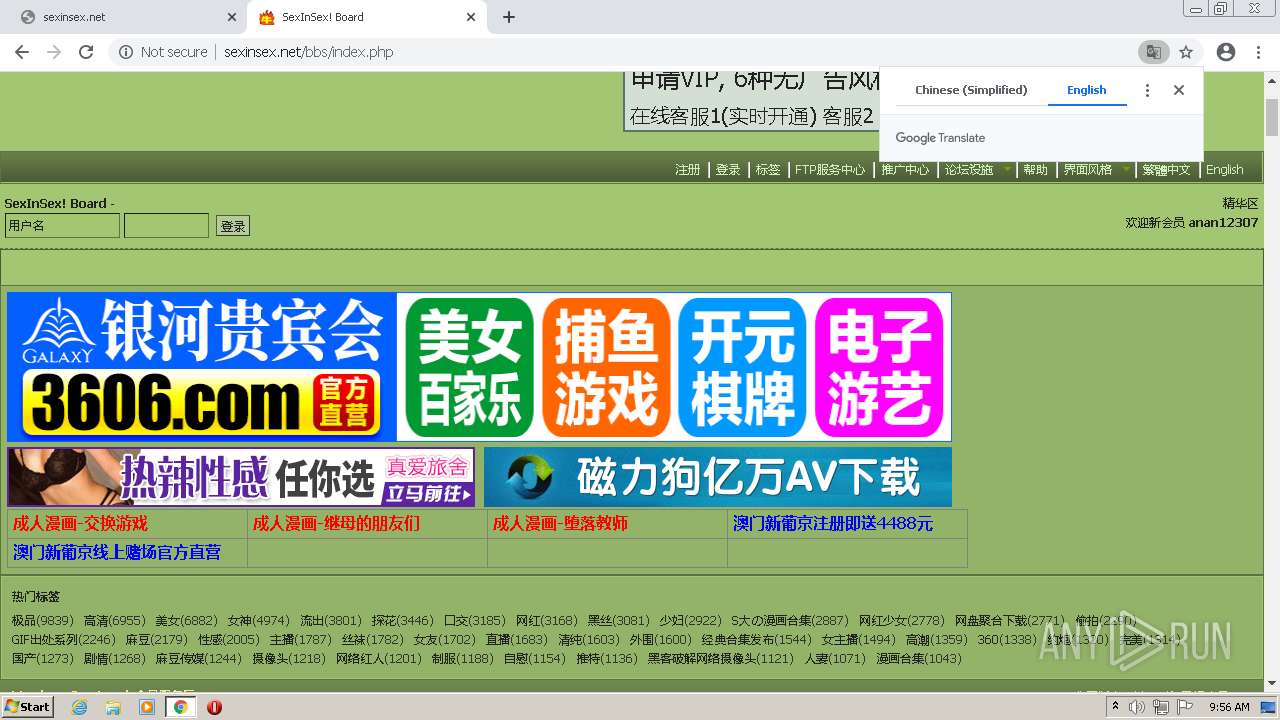Screen dimensions: 1280x720
Task: Click the magenta 电子游艺 tile
Action: [x=879, y=367]
